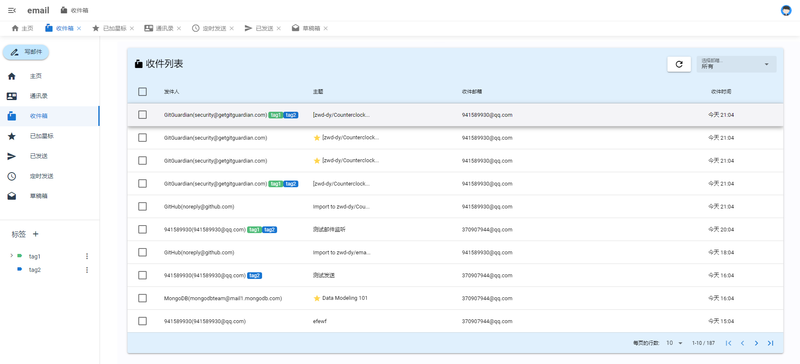800x364 pixels.
Task: Switch to the 已发送 tab
Action: [259, 29]
